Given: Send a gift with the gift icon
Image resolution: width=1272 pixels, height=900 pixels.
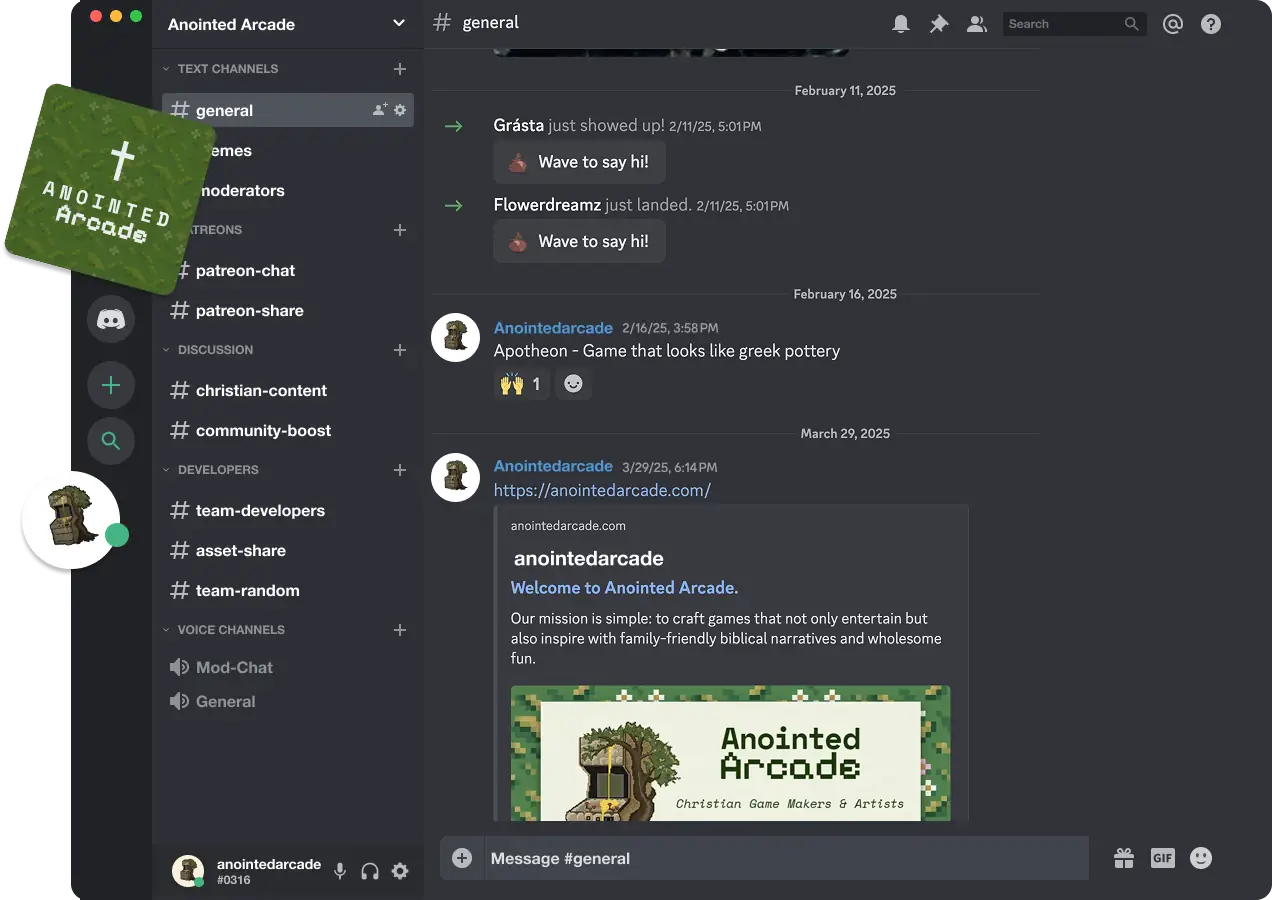Looking at the screenshot, I should click(x=1124, y=858).
